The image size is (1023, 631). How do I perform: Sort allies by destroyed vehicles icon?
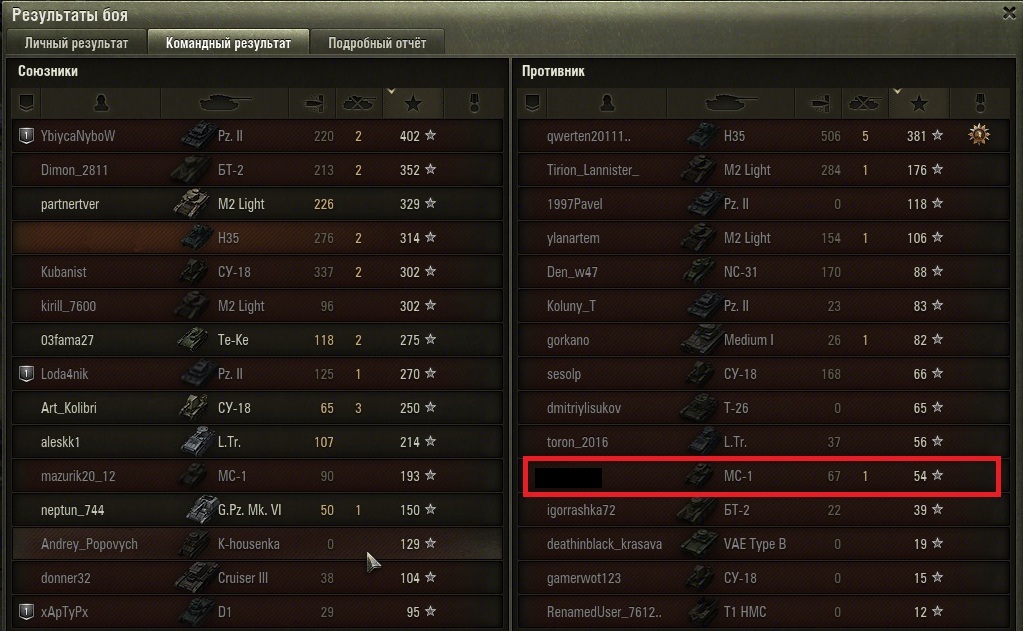click(x=359, y=103)
